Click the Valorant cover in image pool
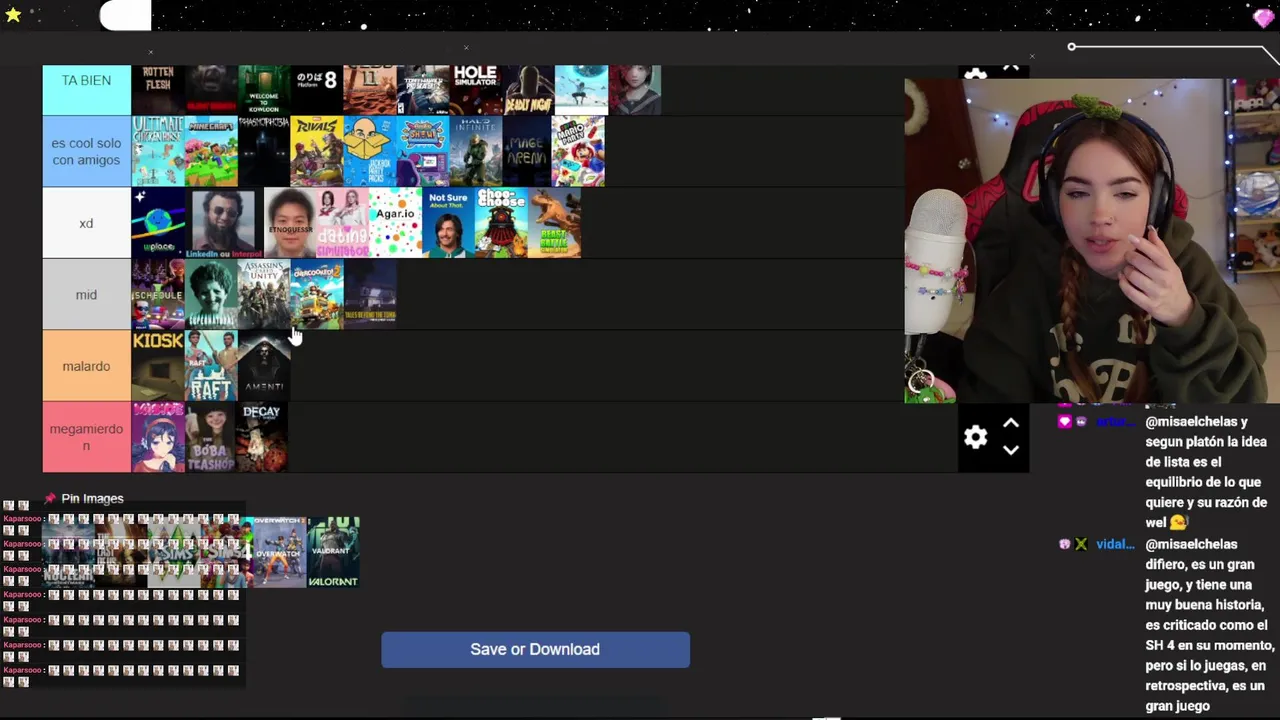 (333, 551)
